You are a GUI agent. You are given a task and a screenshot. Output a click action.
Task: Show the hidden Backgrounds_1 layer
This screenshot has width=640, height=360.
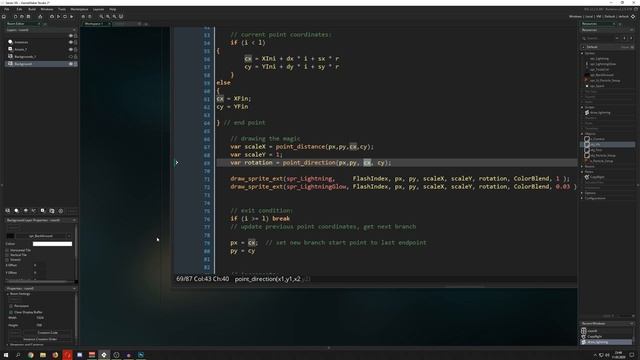tap(71, 57)
